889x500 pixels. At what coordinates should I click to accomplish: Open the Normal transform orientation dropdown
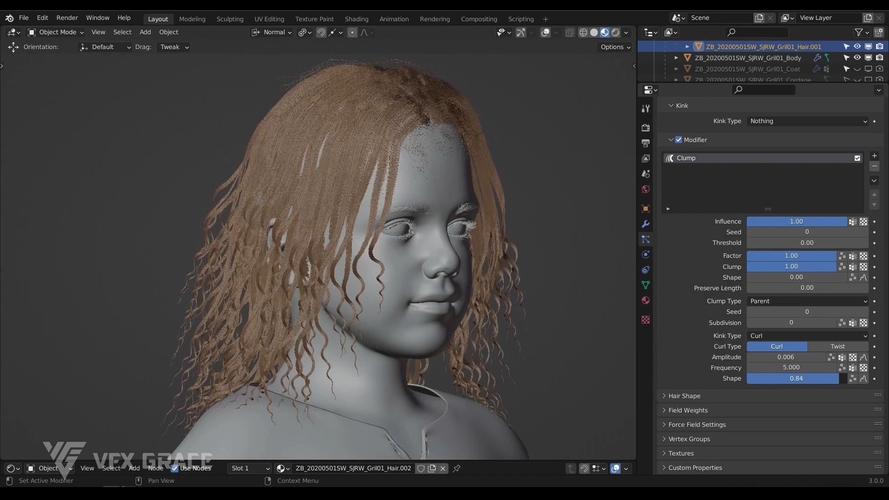click(272, 32)
